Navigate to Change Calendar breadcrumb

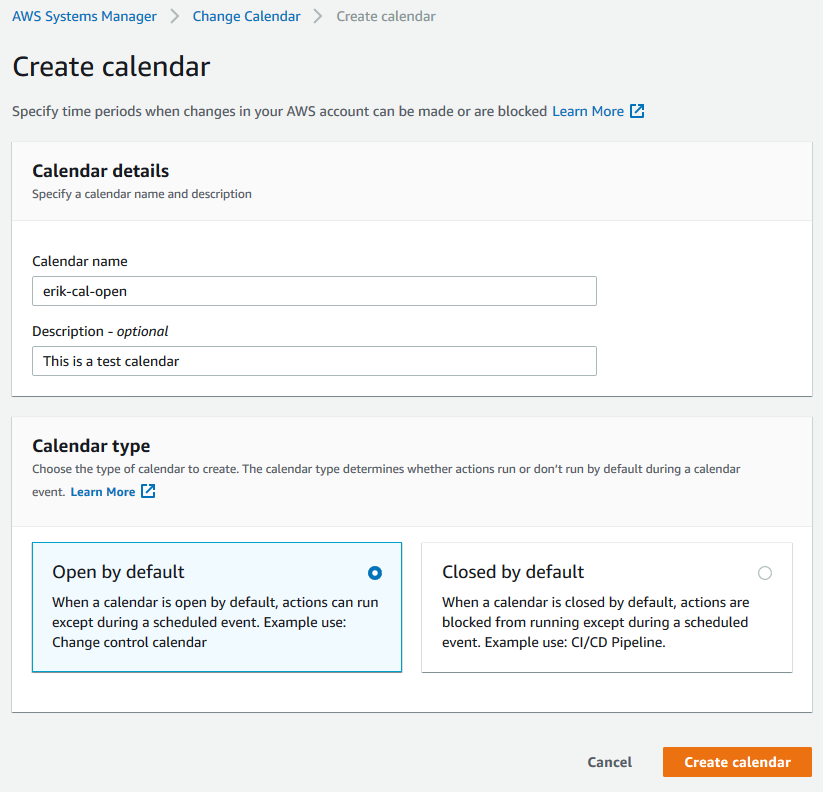pos(247,16)
